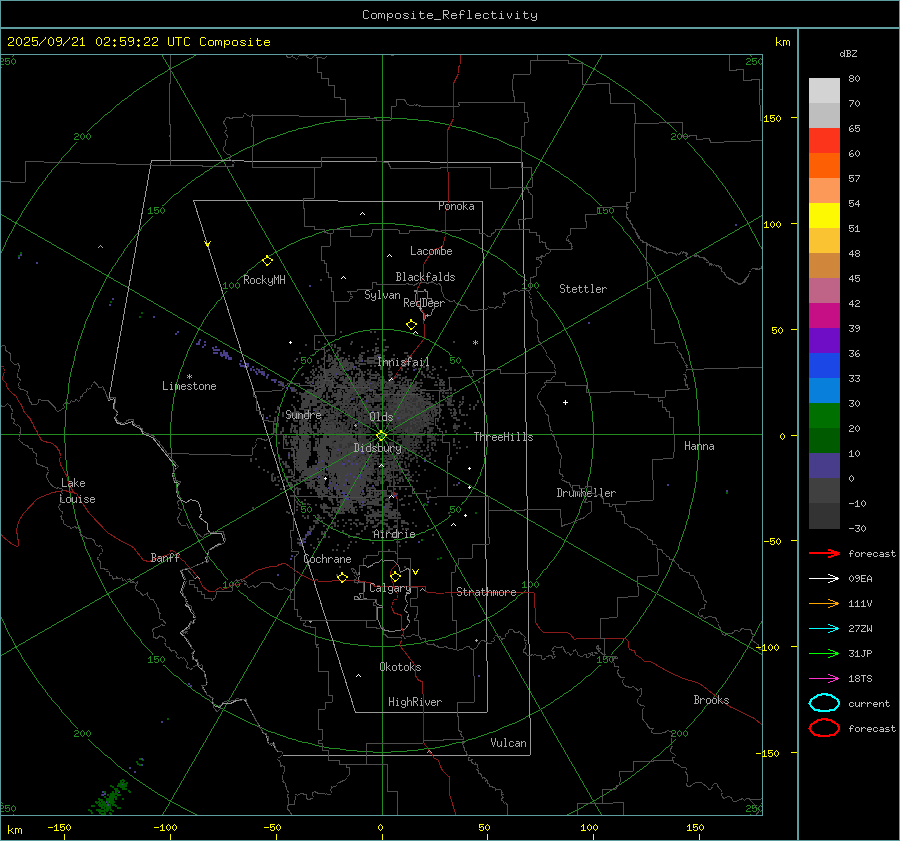Click the Stettler town label
The image size is (900, 841).
(x=582, y=289)
